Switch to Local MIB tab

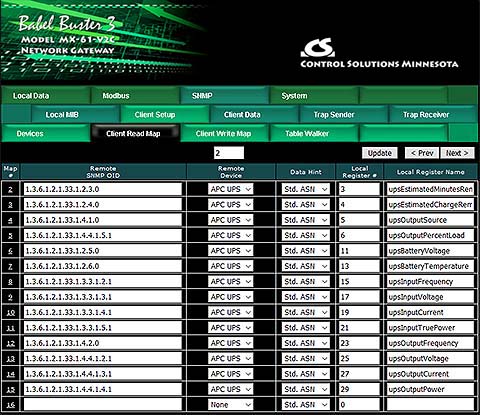(x=75, y=115)
